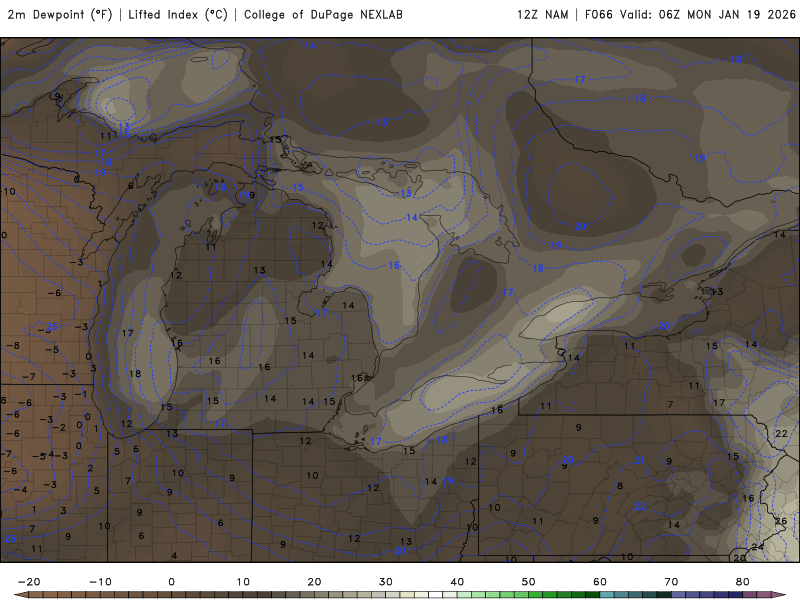800x600 pixels.
Task: Click the brown arrow tip of the color bar
Action: point(21,595)
